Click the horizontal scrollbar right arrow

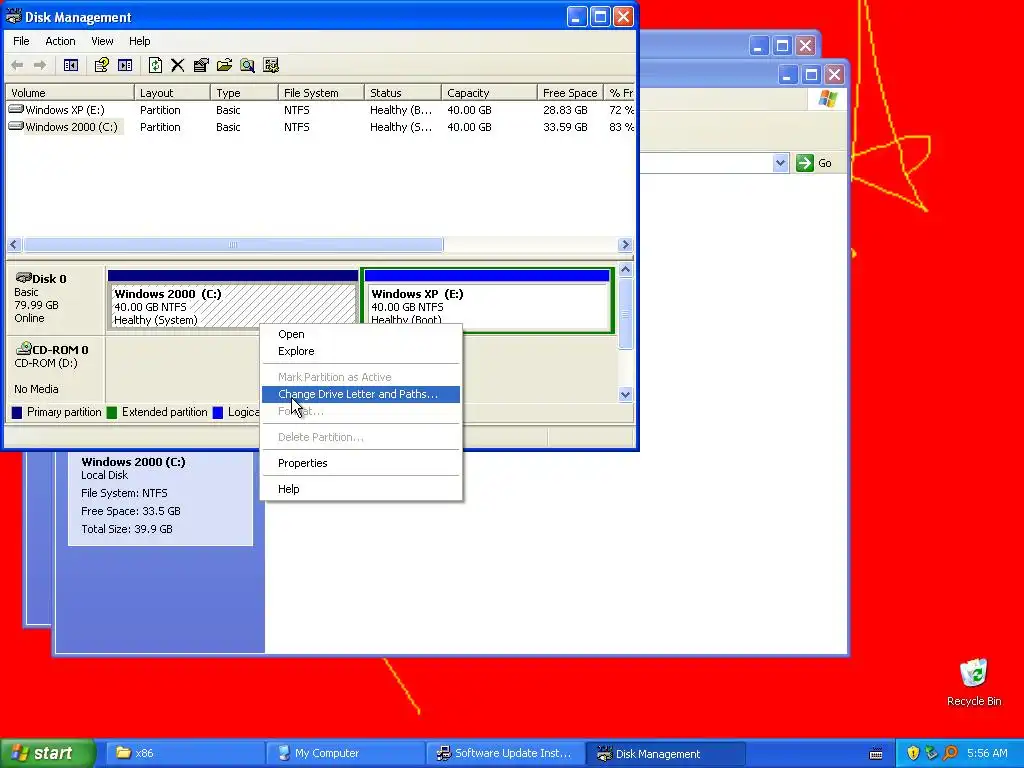coord(625,245)
